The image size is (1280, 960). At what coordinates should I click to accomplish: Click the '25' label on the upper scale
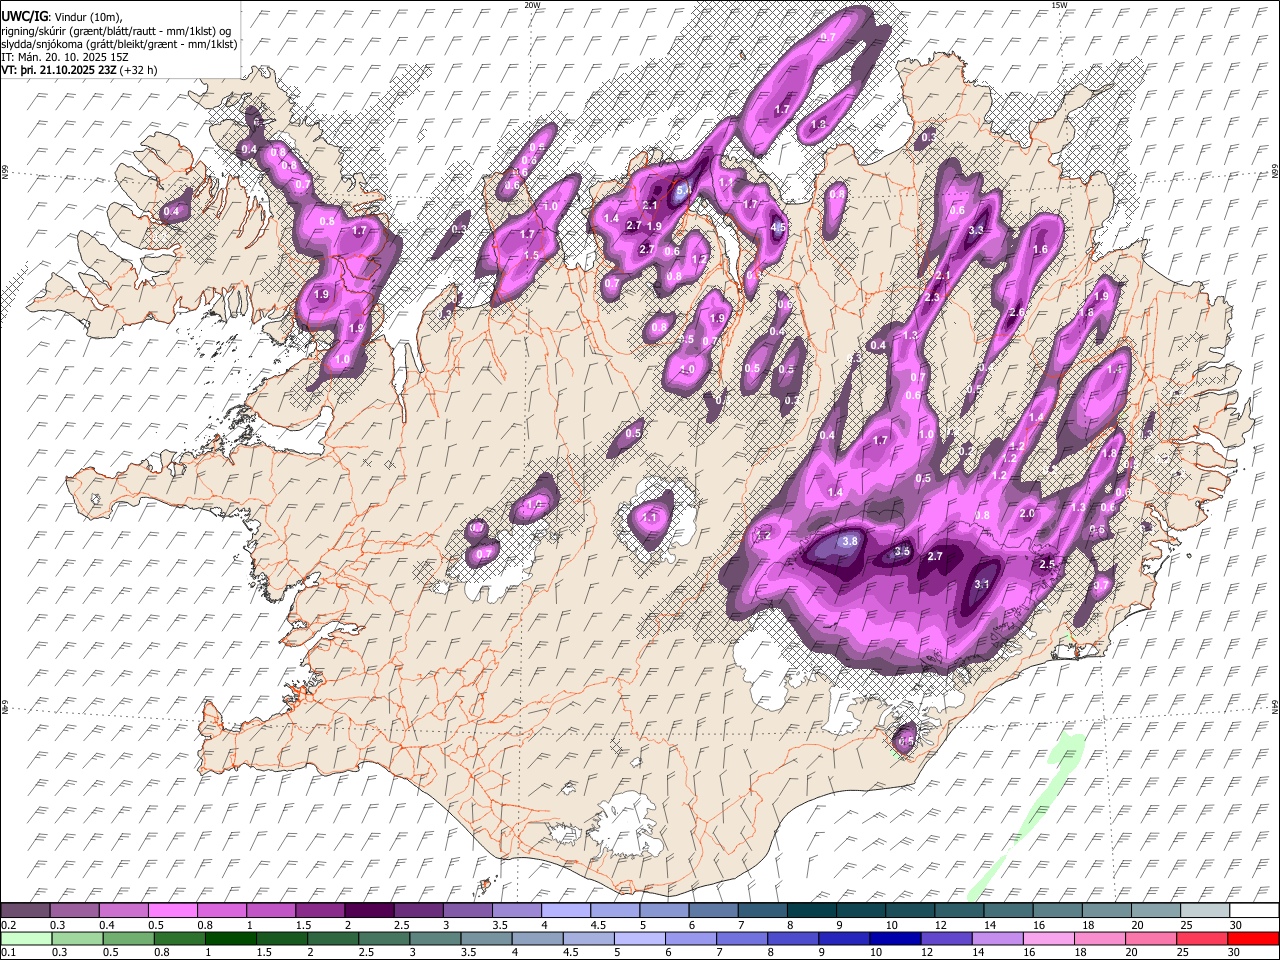(x=1187, y=925)
